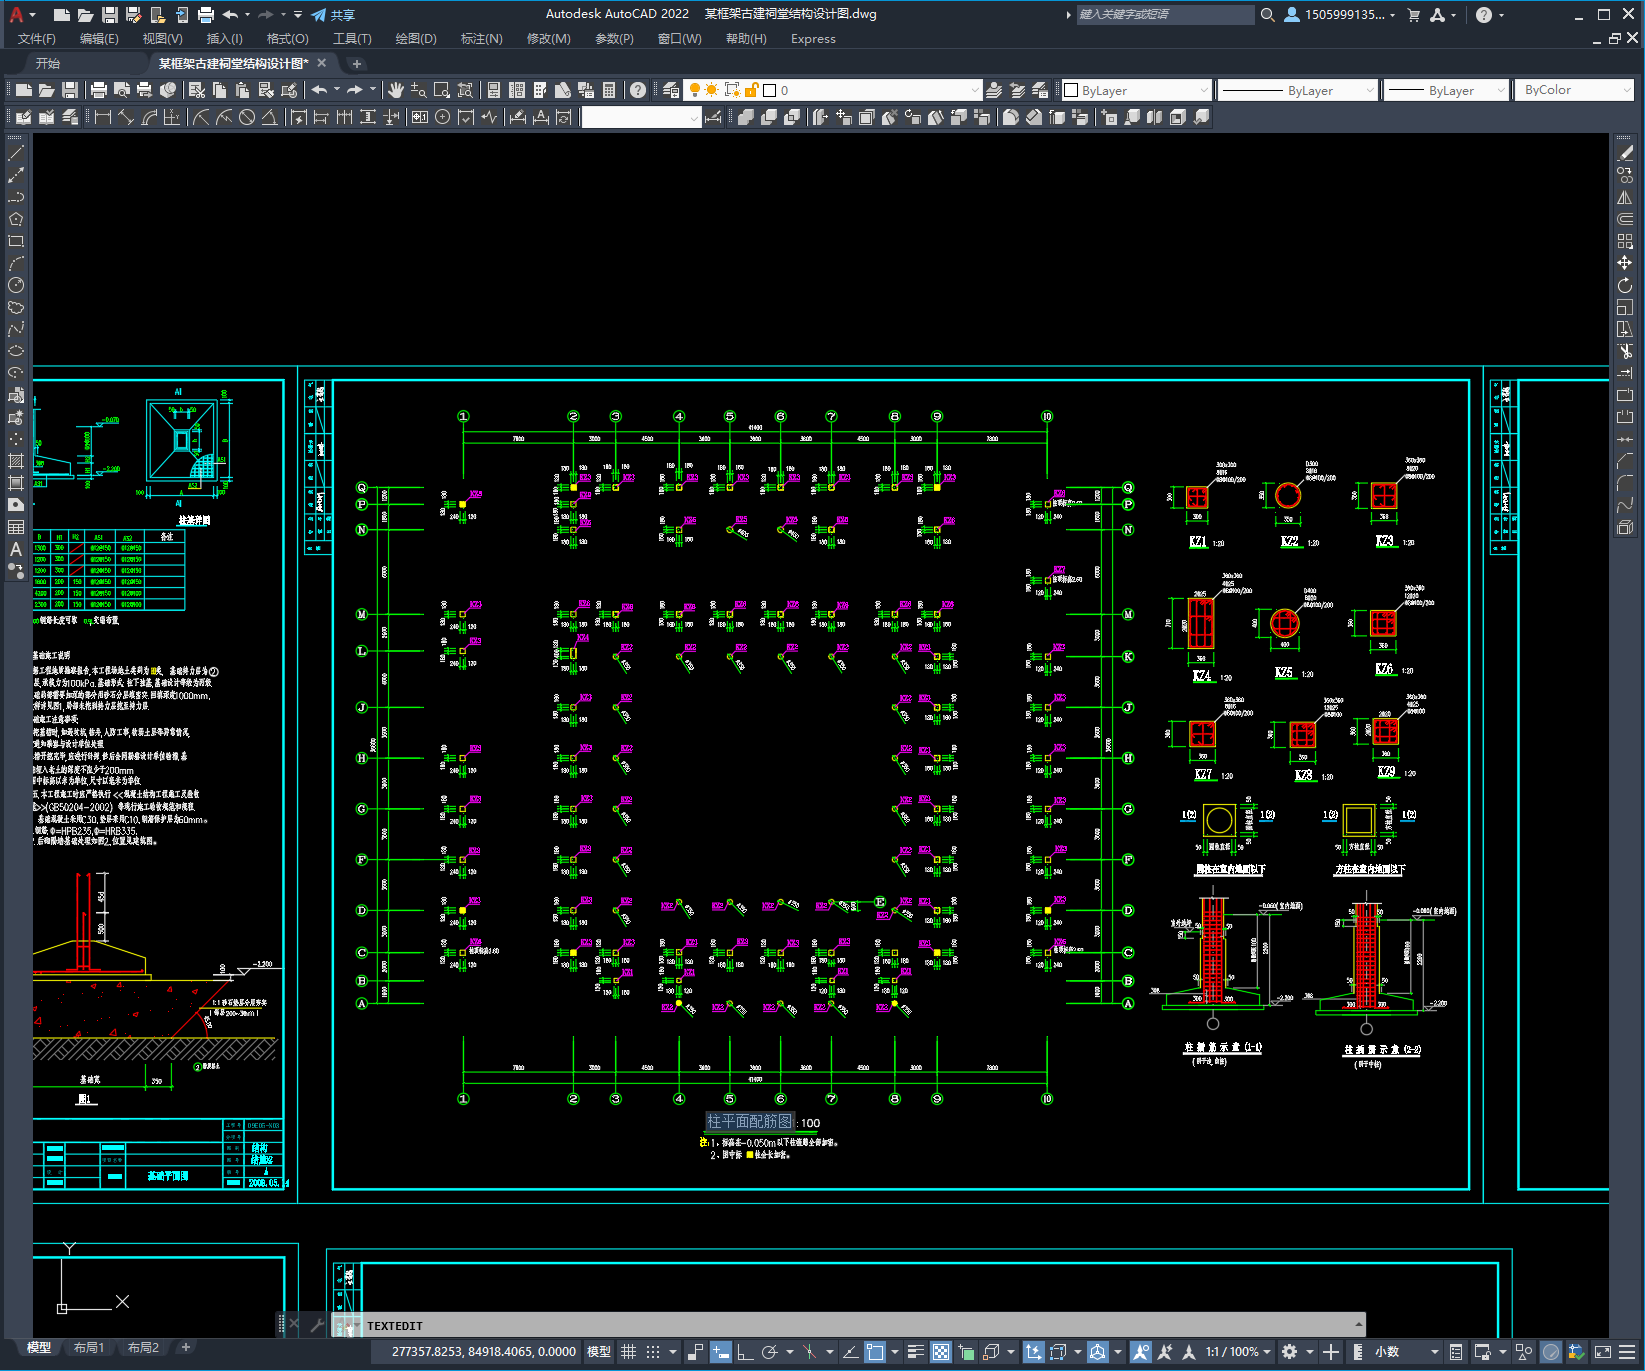
Task: Select the Line draw tool
Action: 15,153
